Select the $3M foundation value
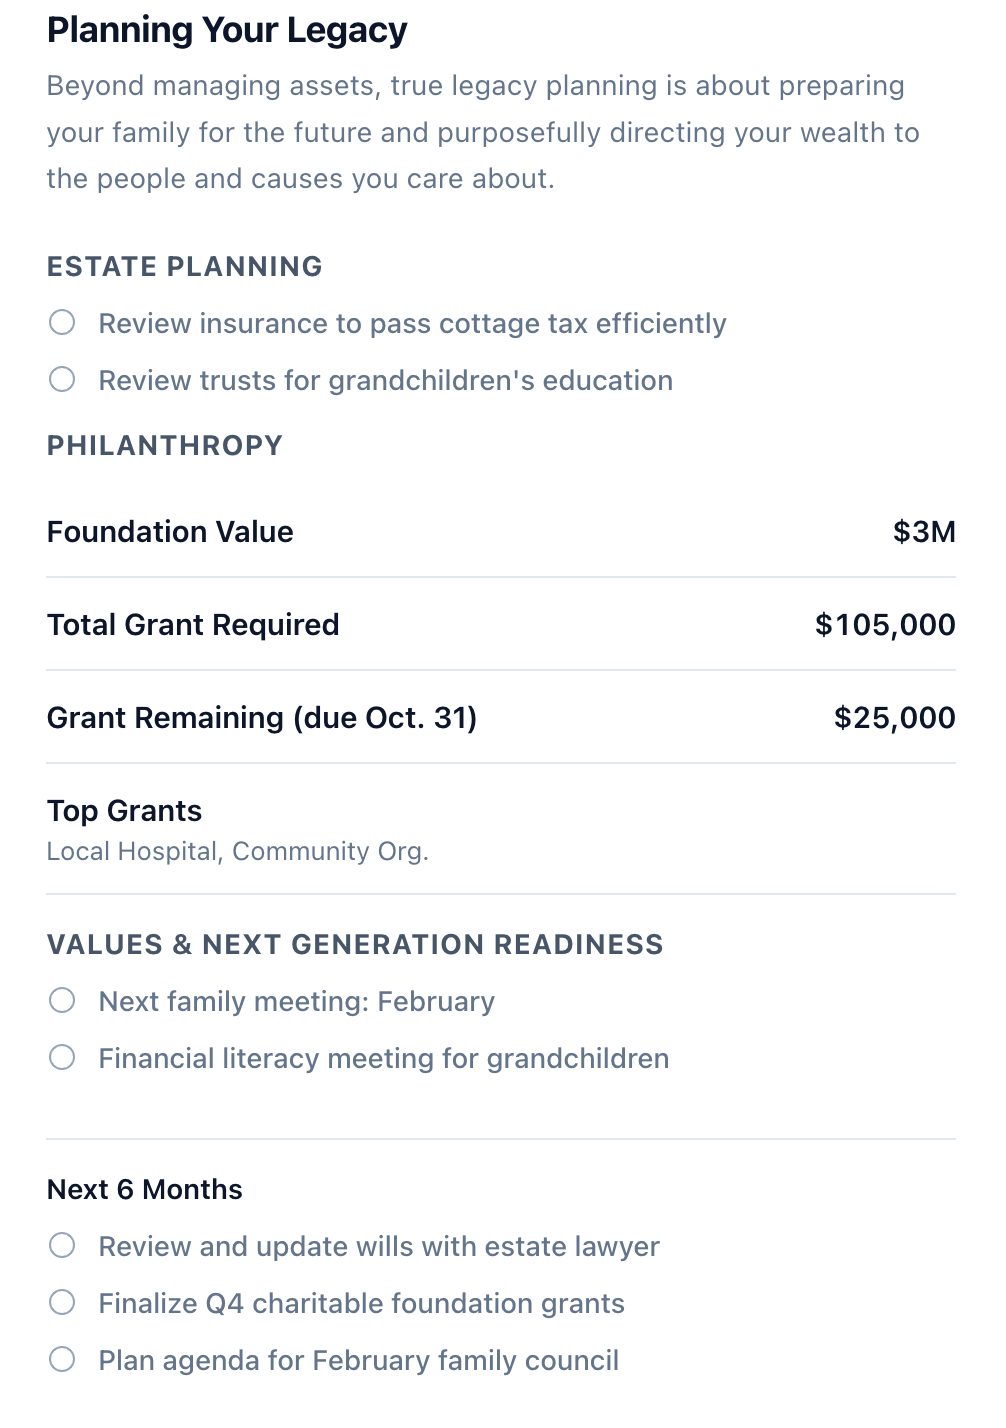This screenshot has width=1006, height=1428. click(x=924, y=532)
